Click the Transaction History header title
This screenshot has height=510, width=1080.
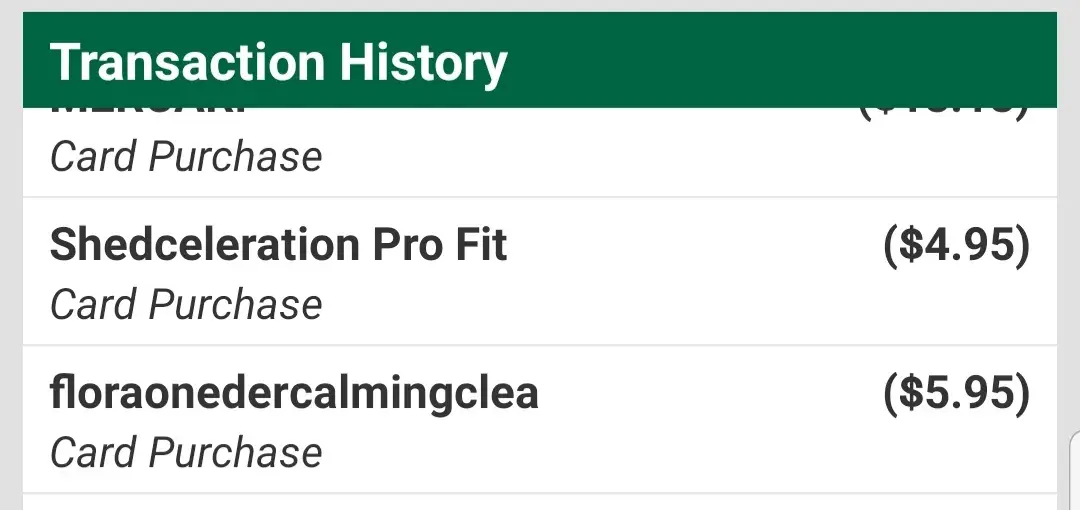tap(278, 62)
